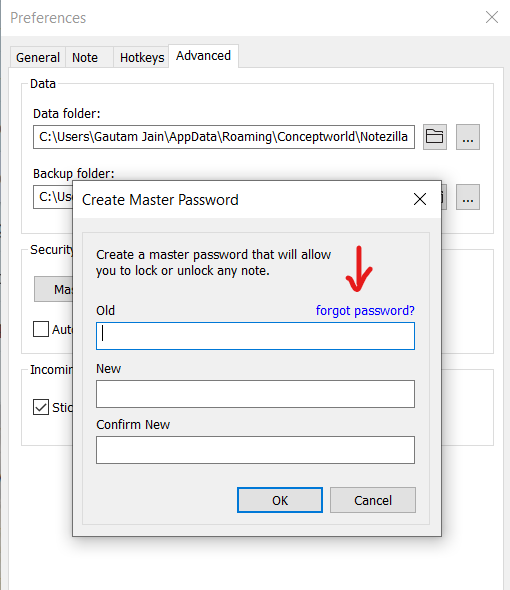510x590 pixels.
Task: Click into the New password field
Action: pos(256,394)
